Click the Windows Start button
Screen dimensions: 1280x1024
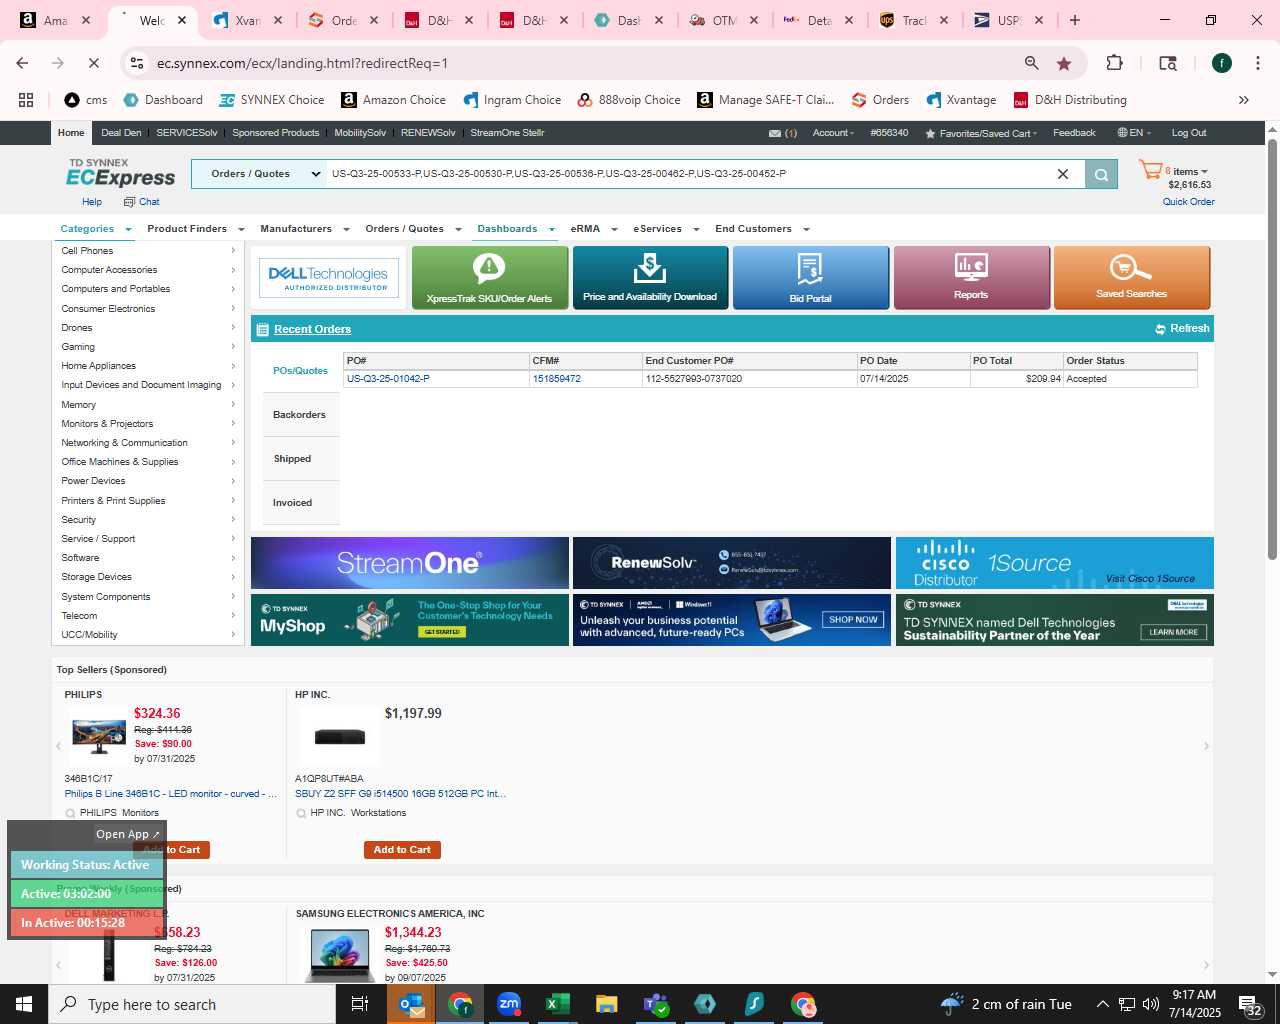click(24, 1004)
